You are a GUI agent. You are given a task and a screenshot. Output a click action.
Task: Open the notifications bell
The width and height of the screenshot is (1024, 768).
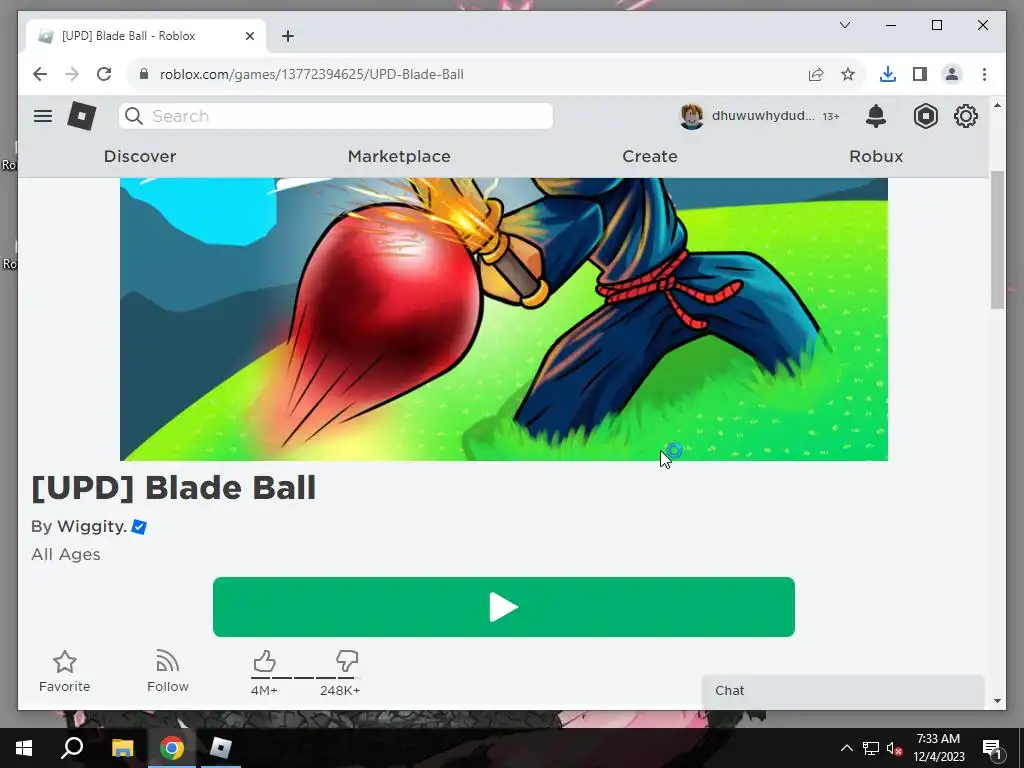876,116
